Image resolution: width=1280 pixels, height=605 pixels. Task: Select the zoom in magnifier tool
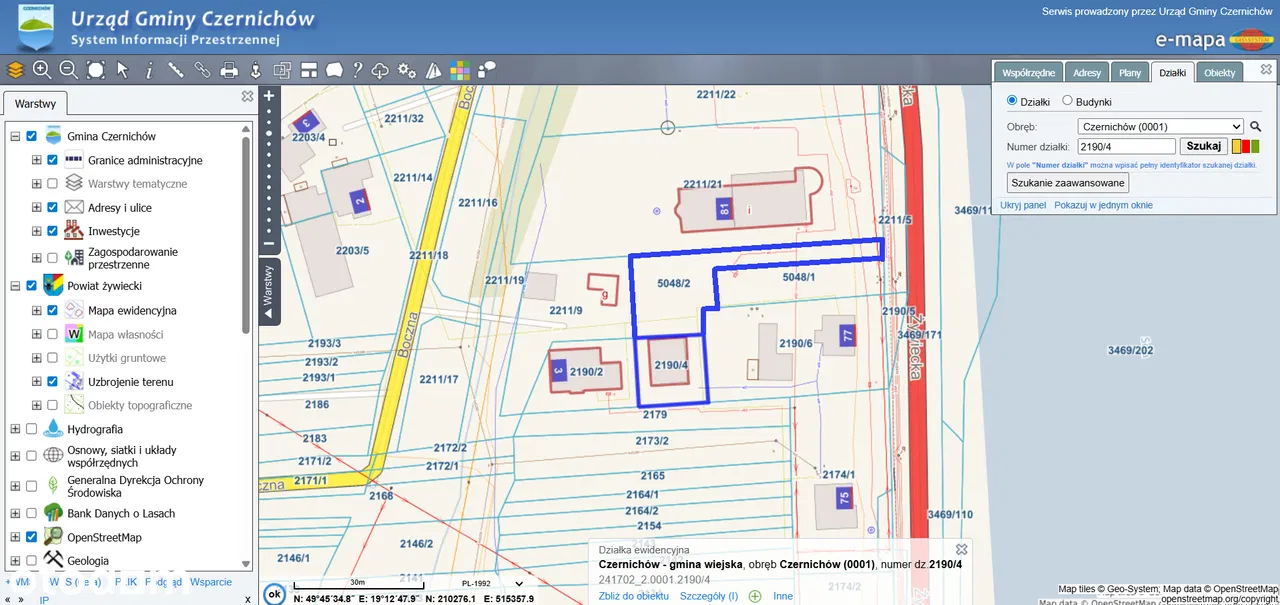(42, 70)
